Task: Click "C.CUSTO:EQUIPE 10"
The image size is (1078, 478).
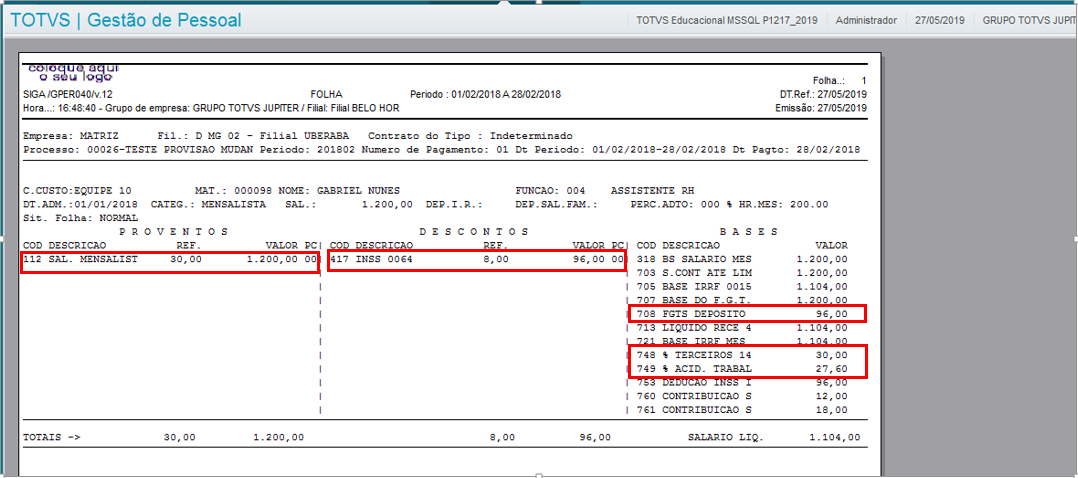Action: [77, 191]
